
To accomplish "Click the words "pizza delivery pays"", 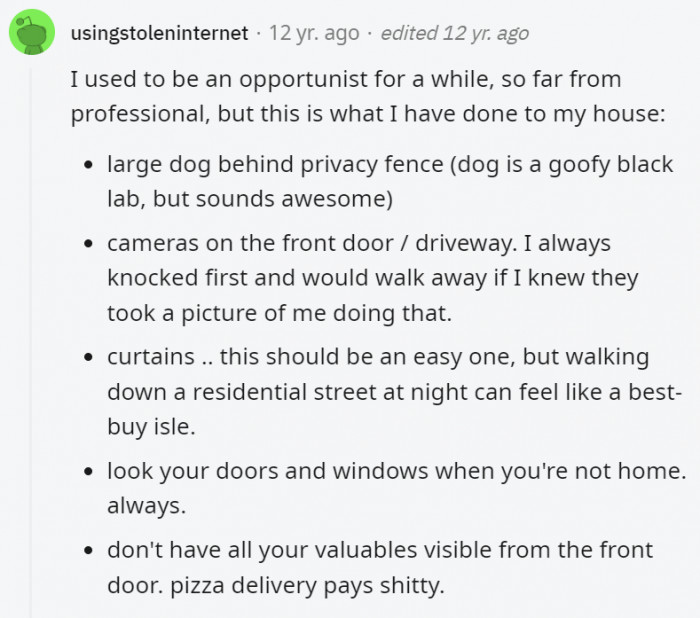I will coord(272,585).
